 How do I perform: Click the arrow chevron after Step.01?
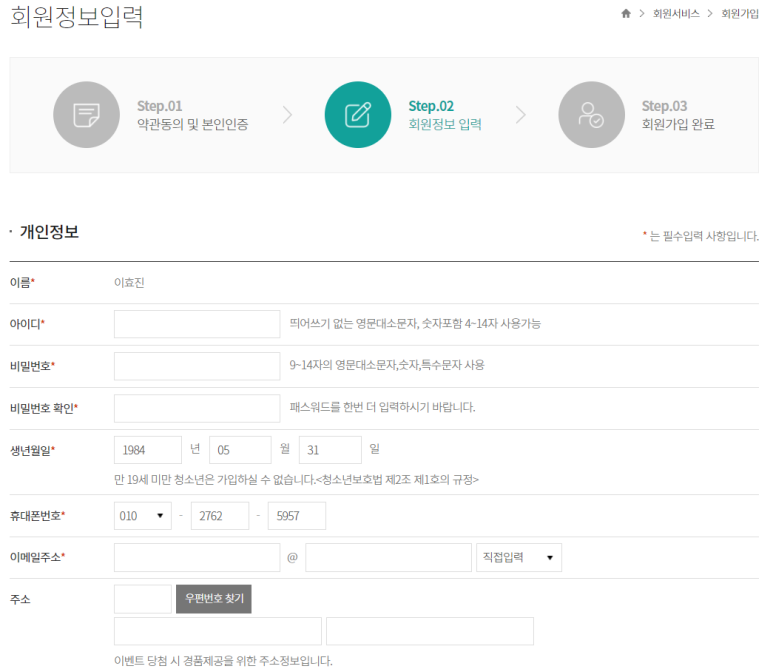pos(288,114)
